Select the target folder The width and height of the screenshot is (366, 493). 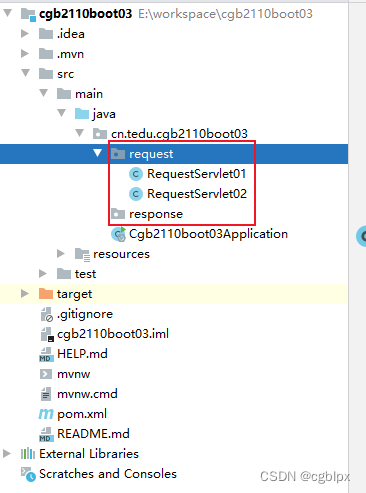(x=74, y=294)
